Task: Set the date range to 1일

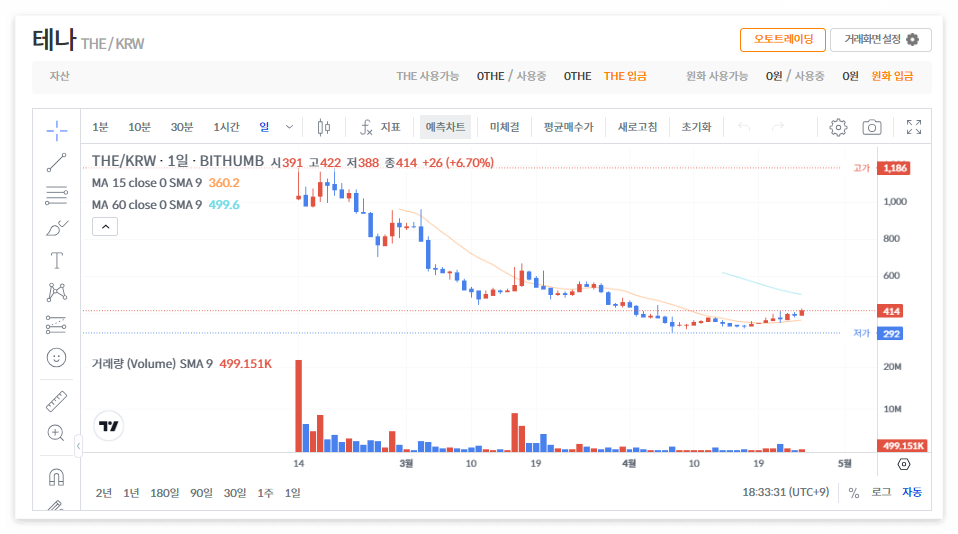Action: point(293,493)
